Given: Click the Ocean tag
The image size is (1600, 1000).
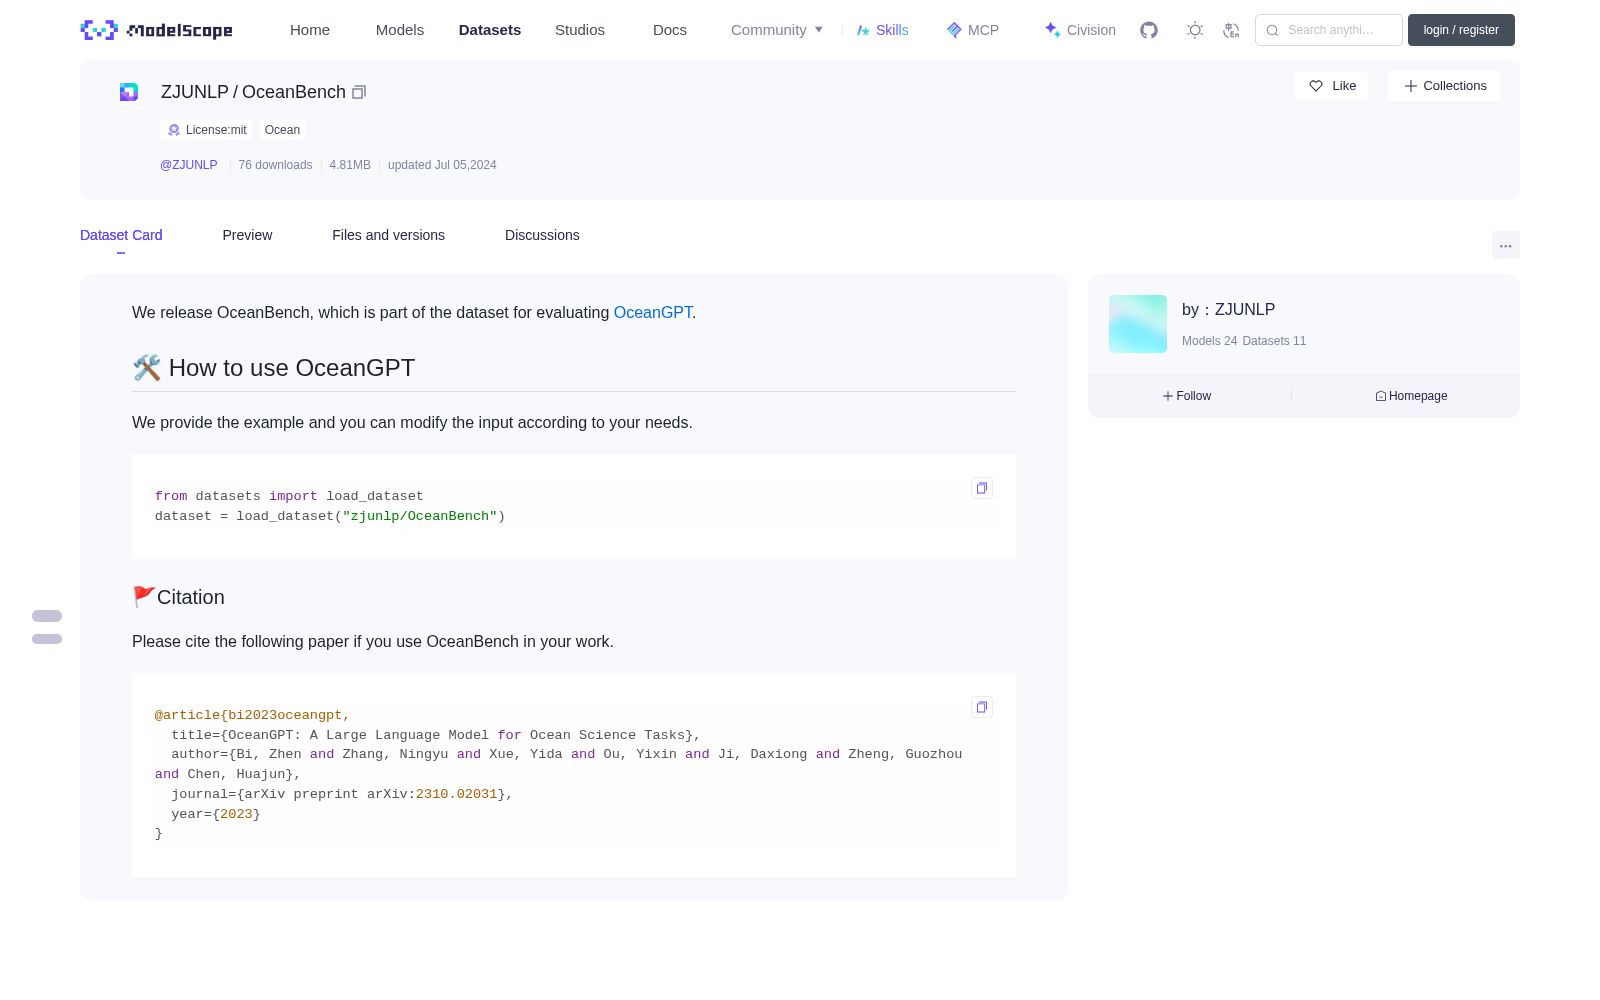Looking at the screenshot, I should click(x=282, y=130).
